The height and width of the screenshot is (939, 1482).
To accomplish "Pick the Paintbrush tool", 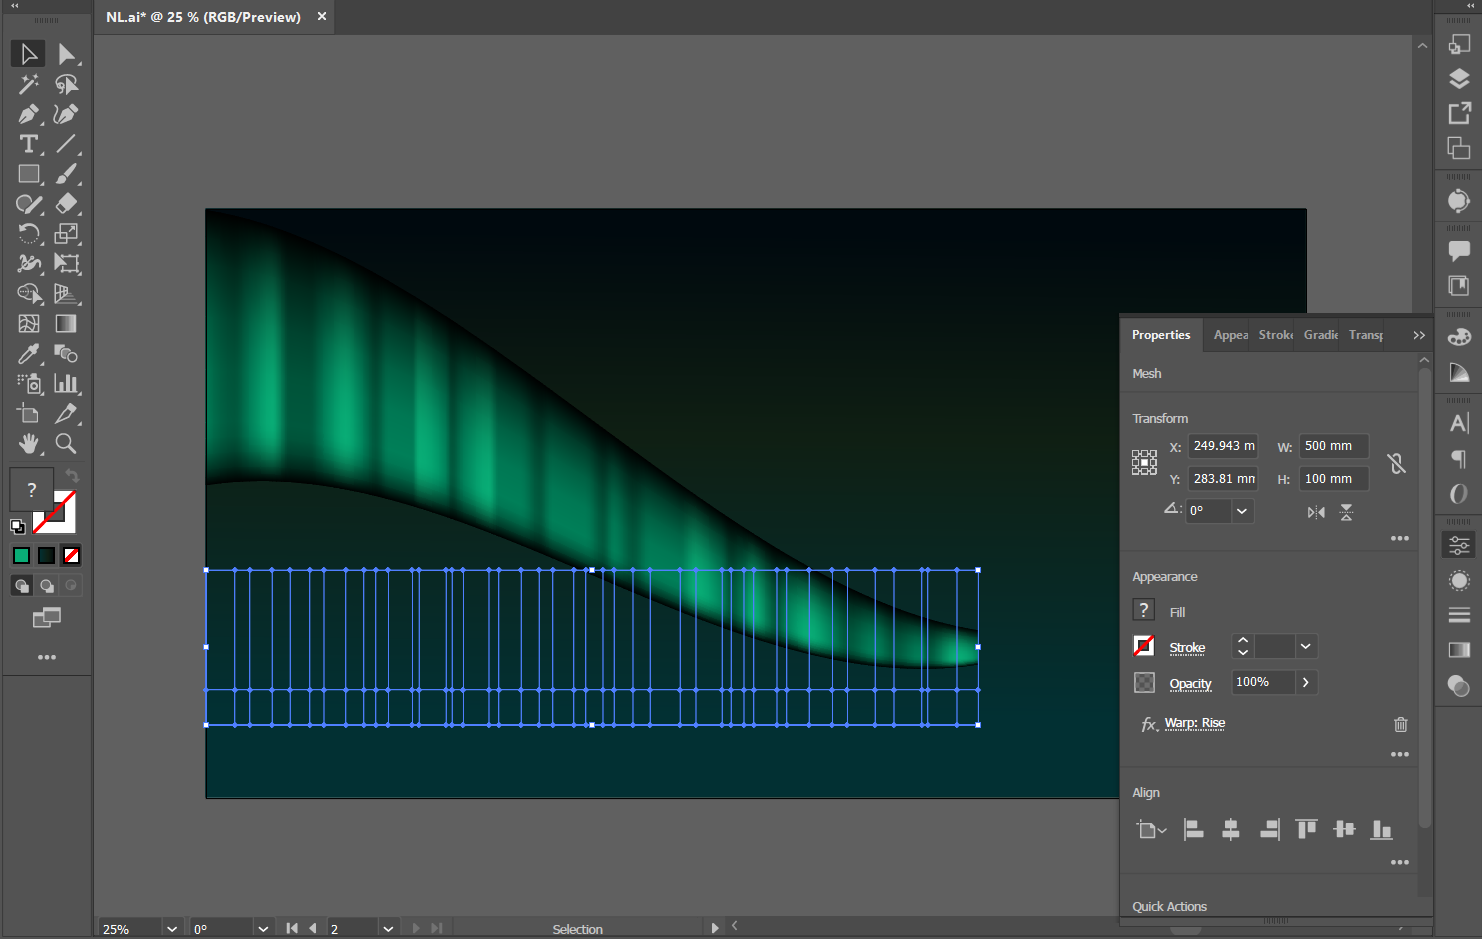I will coord(66,174).
